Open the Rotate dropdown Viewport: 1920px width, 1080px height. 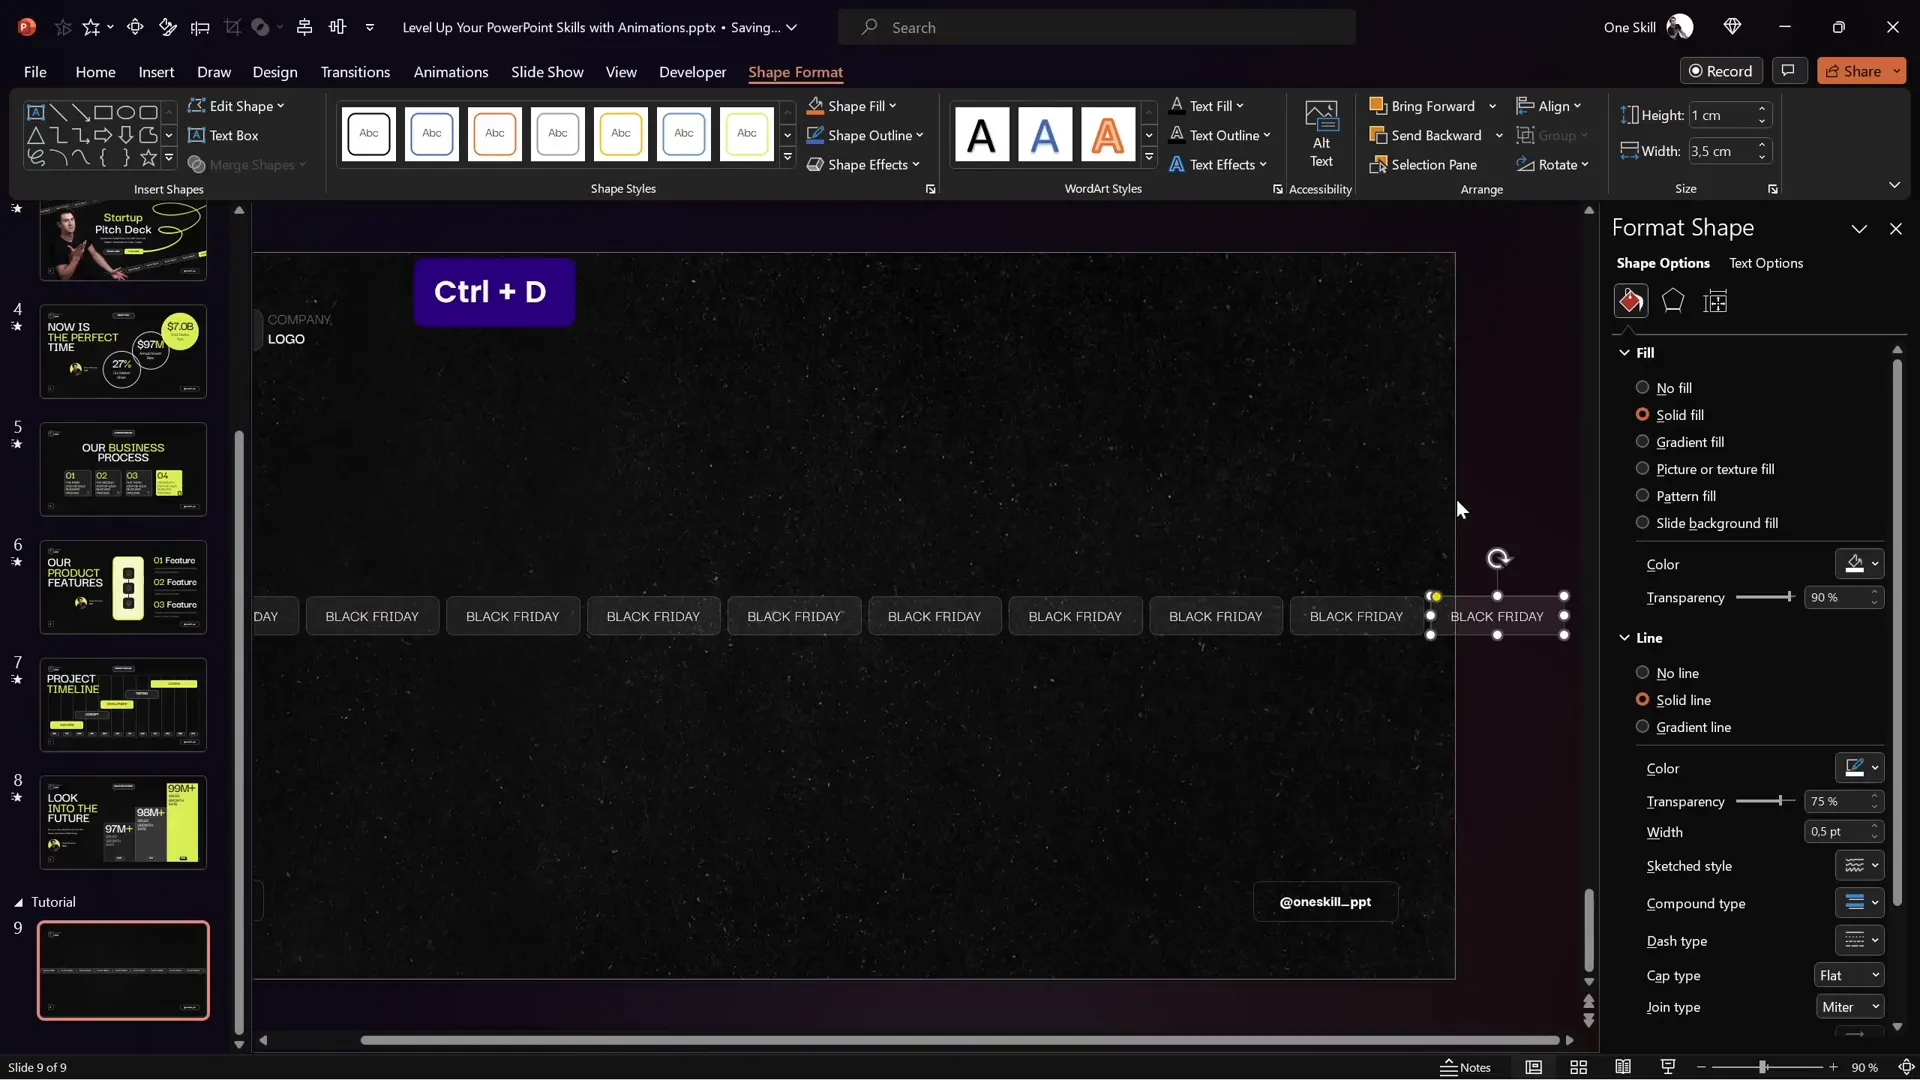(x=1552, y=165)
